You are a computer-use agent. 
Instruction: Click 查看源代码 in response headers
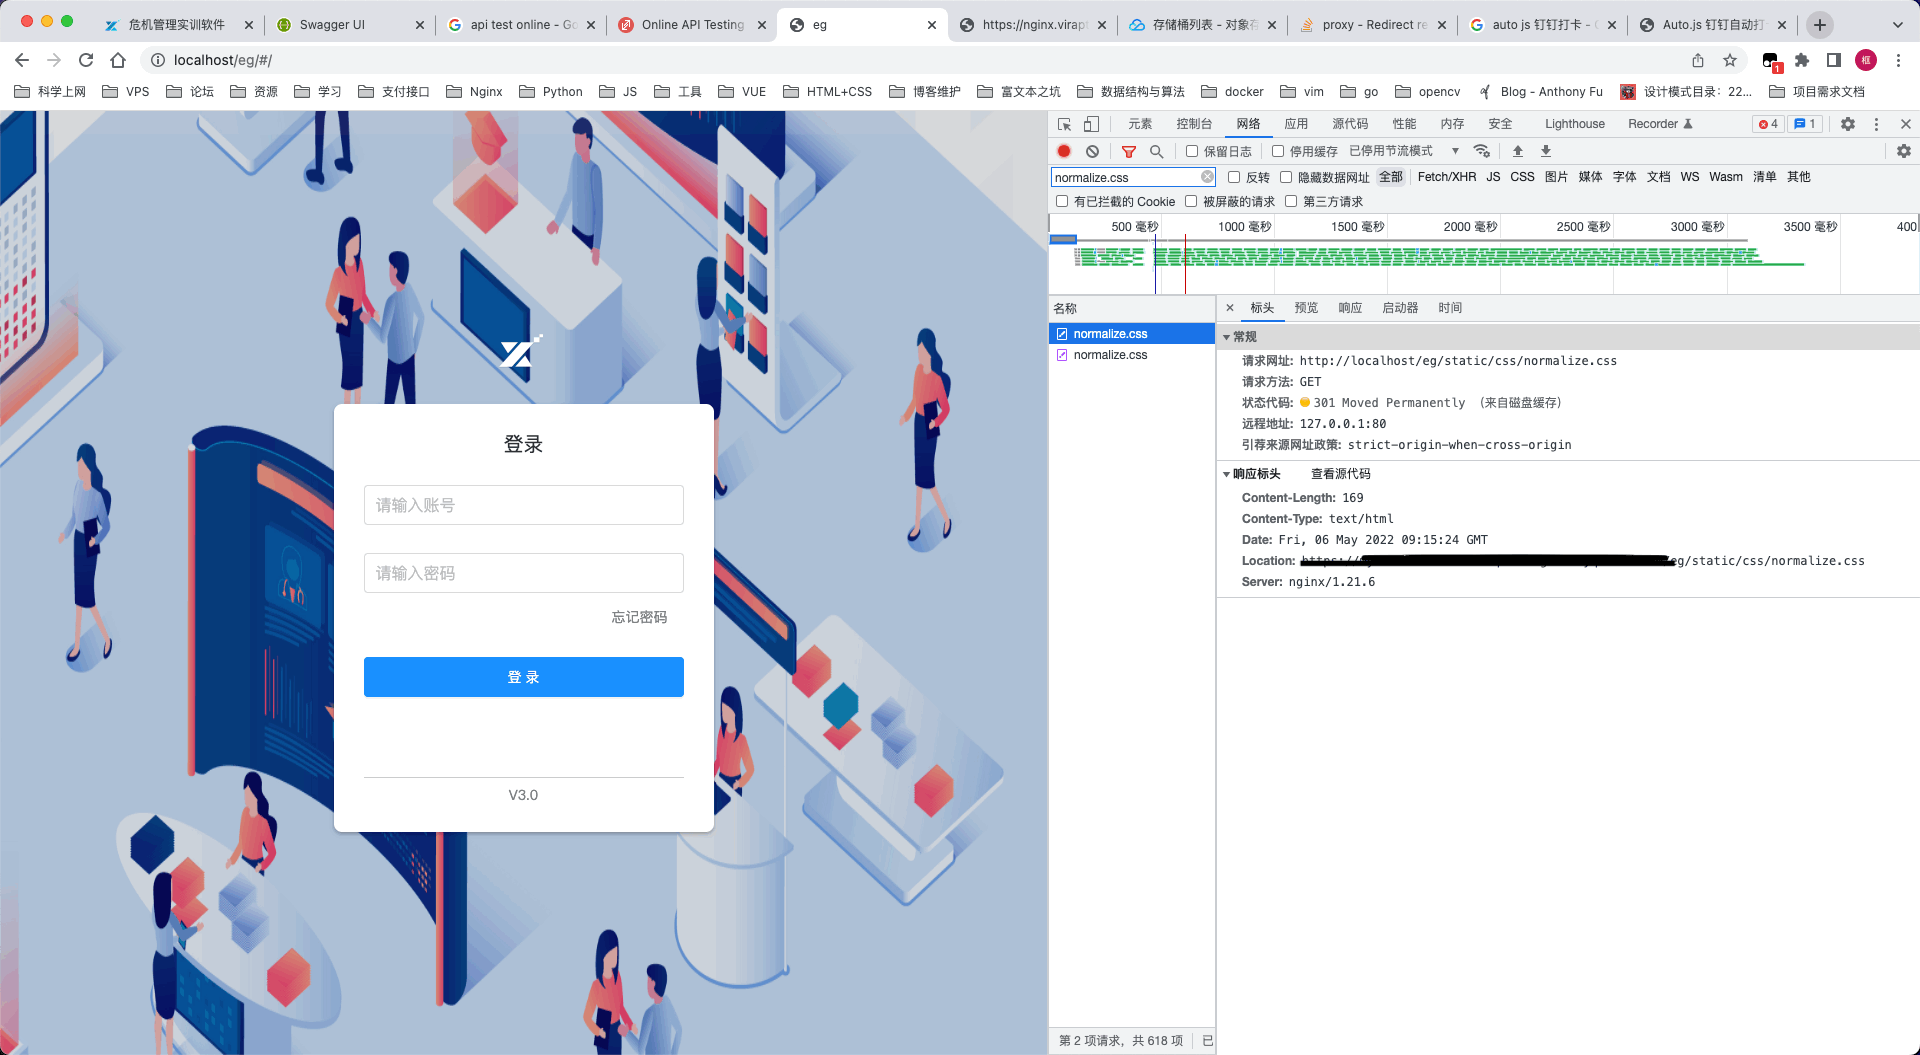pyautogui.click(x=1340, y=474)
